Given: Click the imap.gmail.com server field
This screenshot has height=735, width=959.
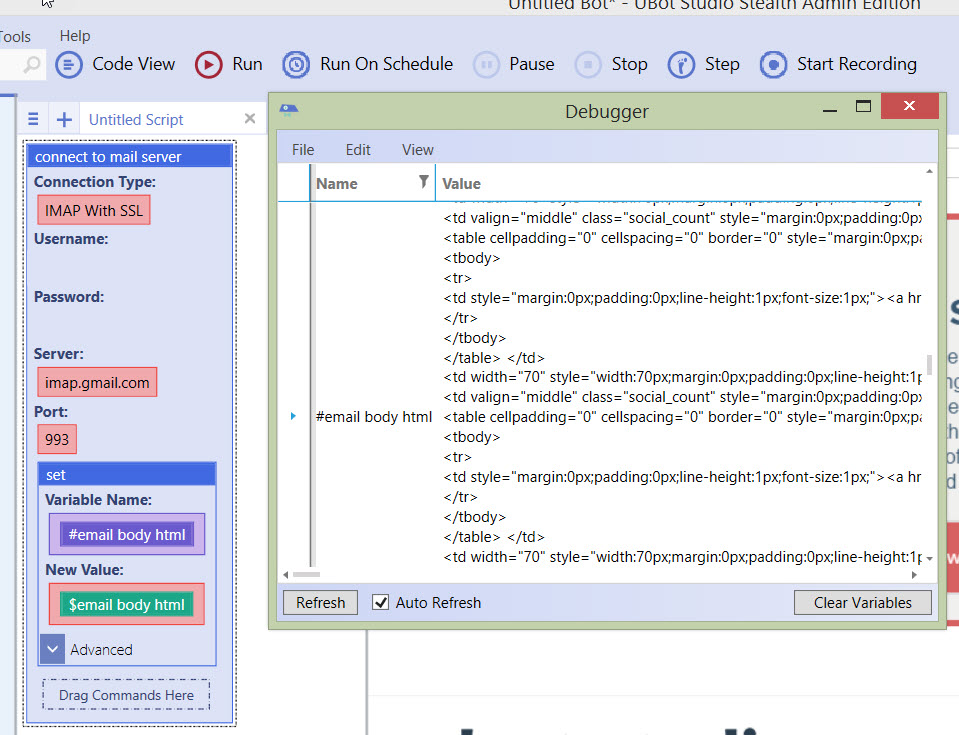Looking at the screenshot, I should 97,382.
